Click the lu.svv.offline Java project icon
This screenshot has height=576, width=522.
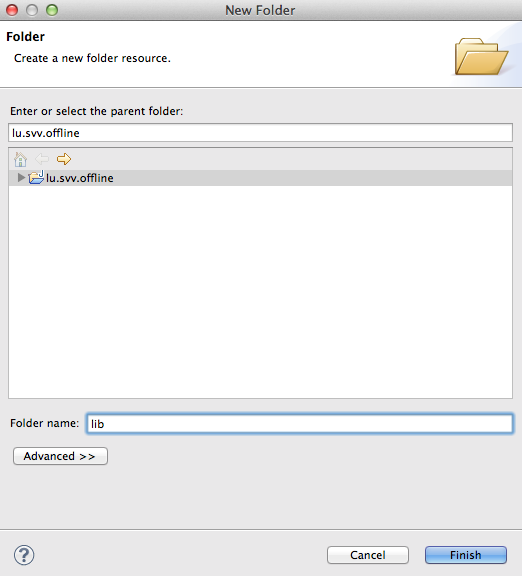coord(36,177)
